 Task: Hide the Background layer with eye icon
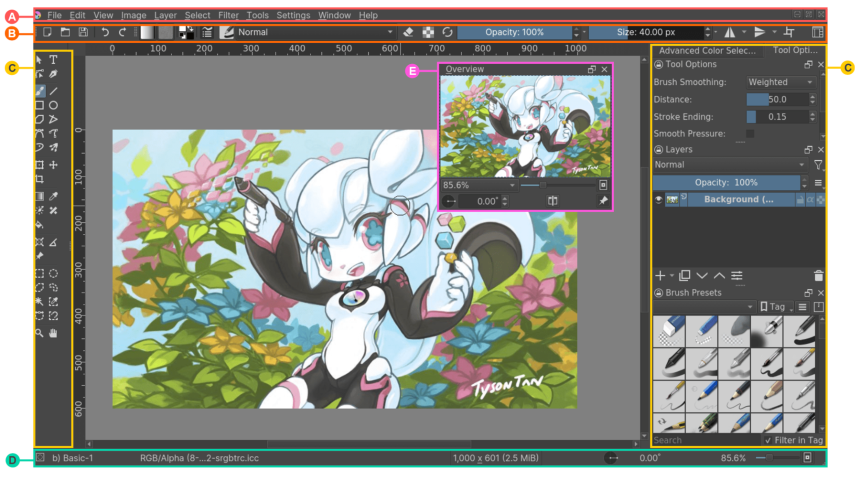pyautogui.click(x=658, y=200)
